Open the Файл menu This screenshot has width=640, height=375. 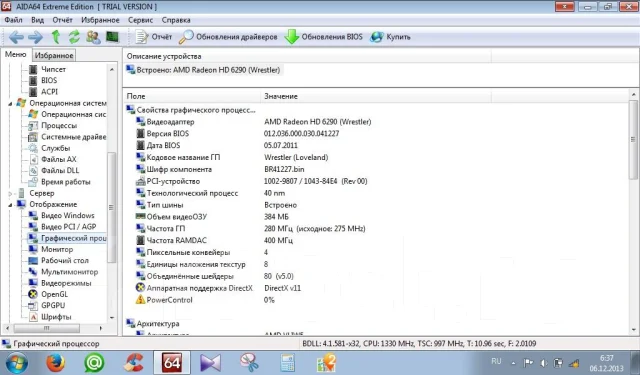(x=13, y=20)
